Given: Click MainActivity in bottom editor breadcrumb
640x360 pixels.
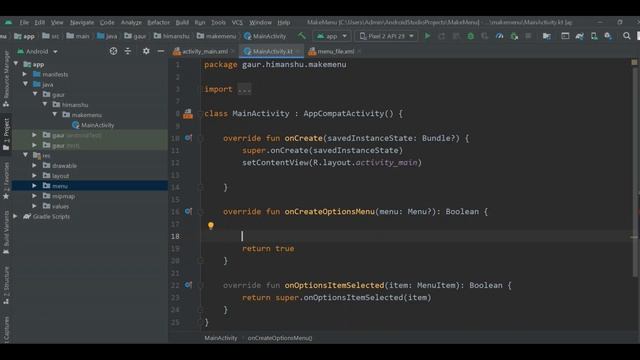Looking at the screenshot, I should (x=220, y=338).
